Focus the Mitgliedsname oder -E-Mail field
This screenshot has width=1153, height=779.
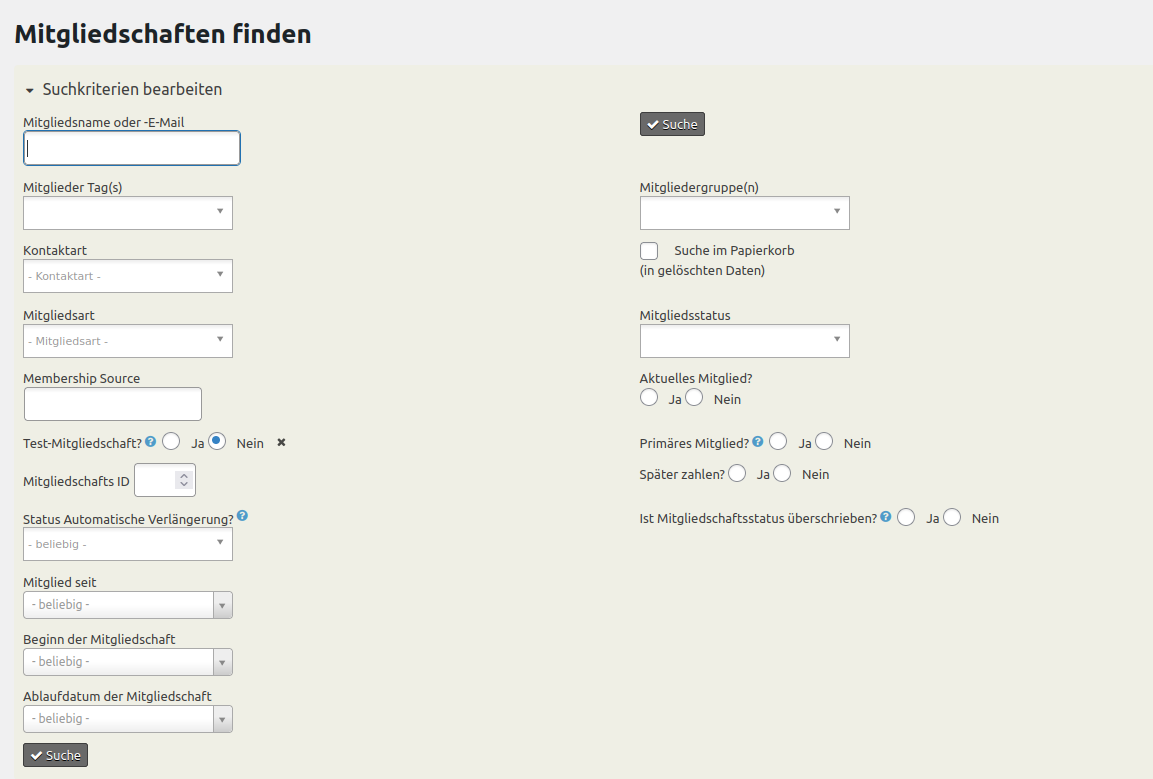[131, 147]
